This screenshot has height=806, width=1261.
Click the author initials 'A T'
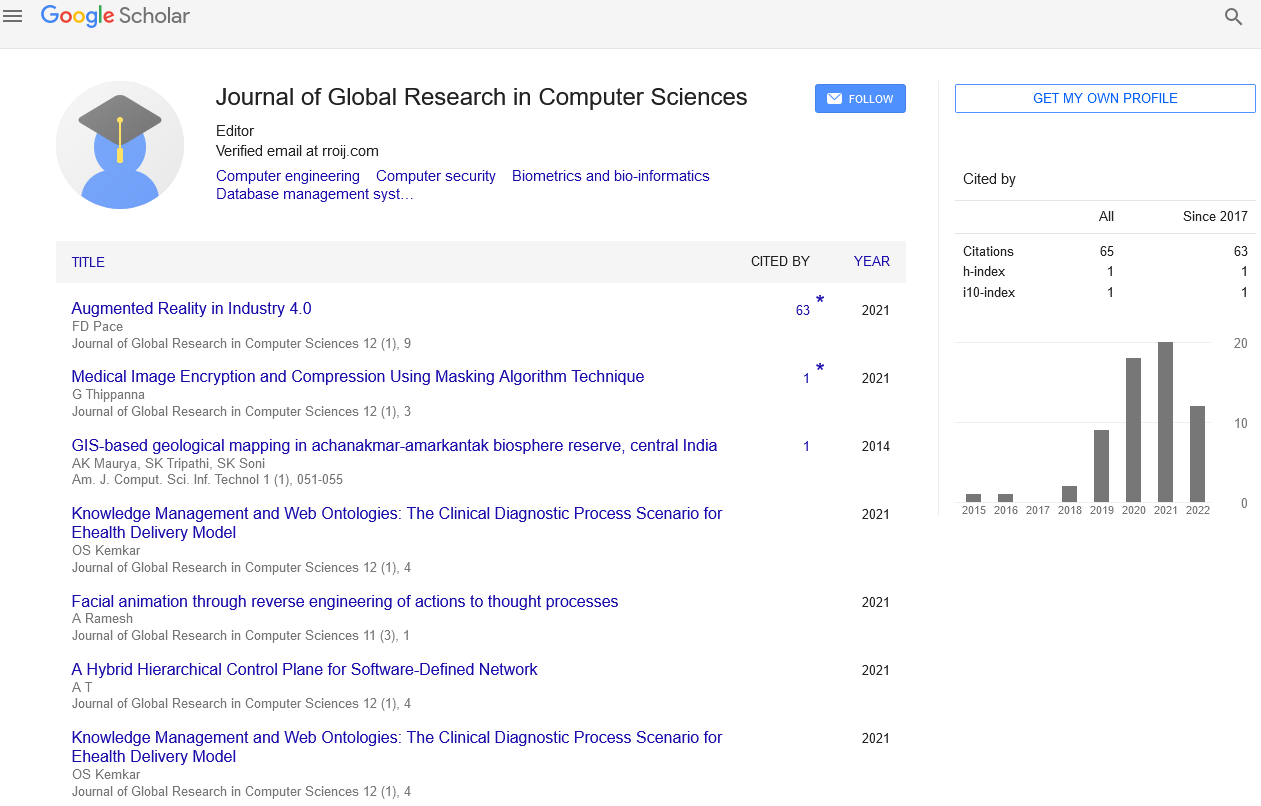click(x=82, y=687)
